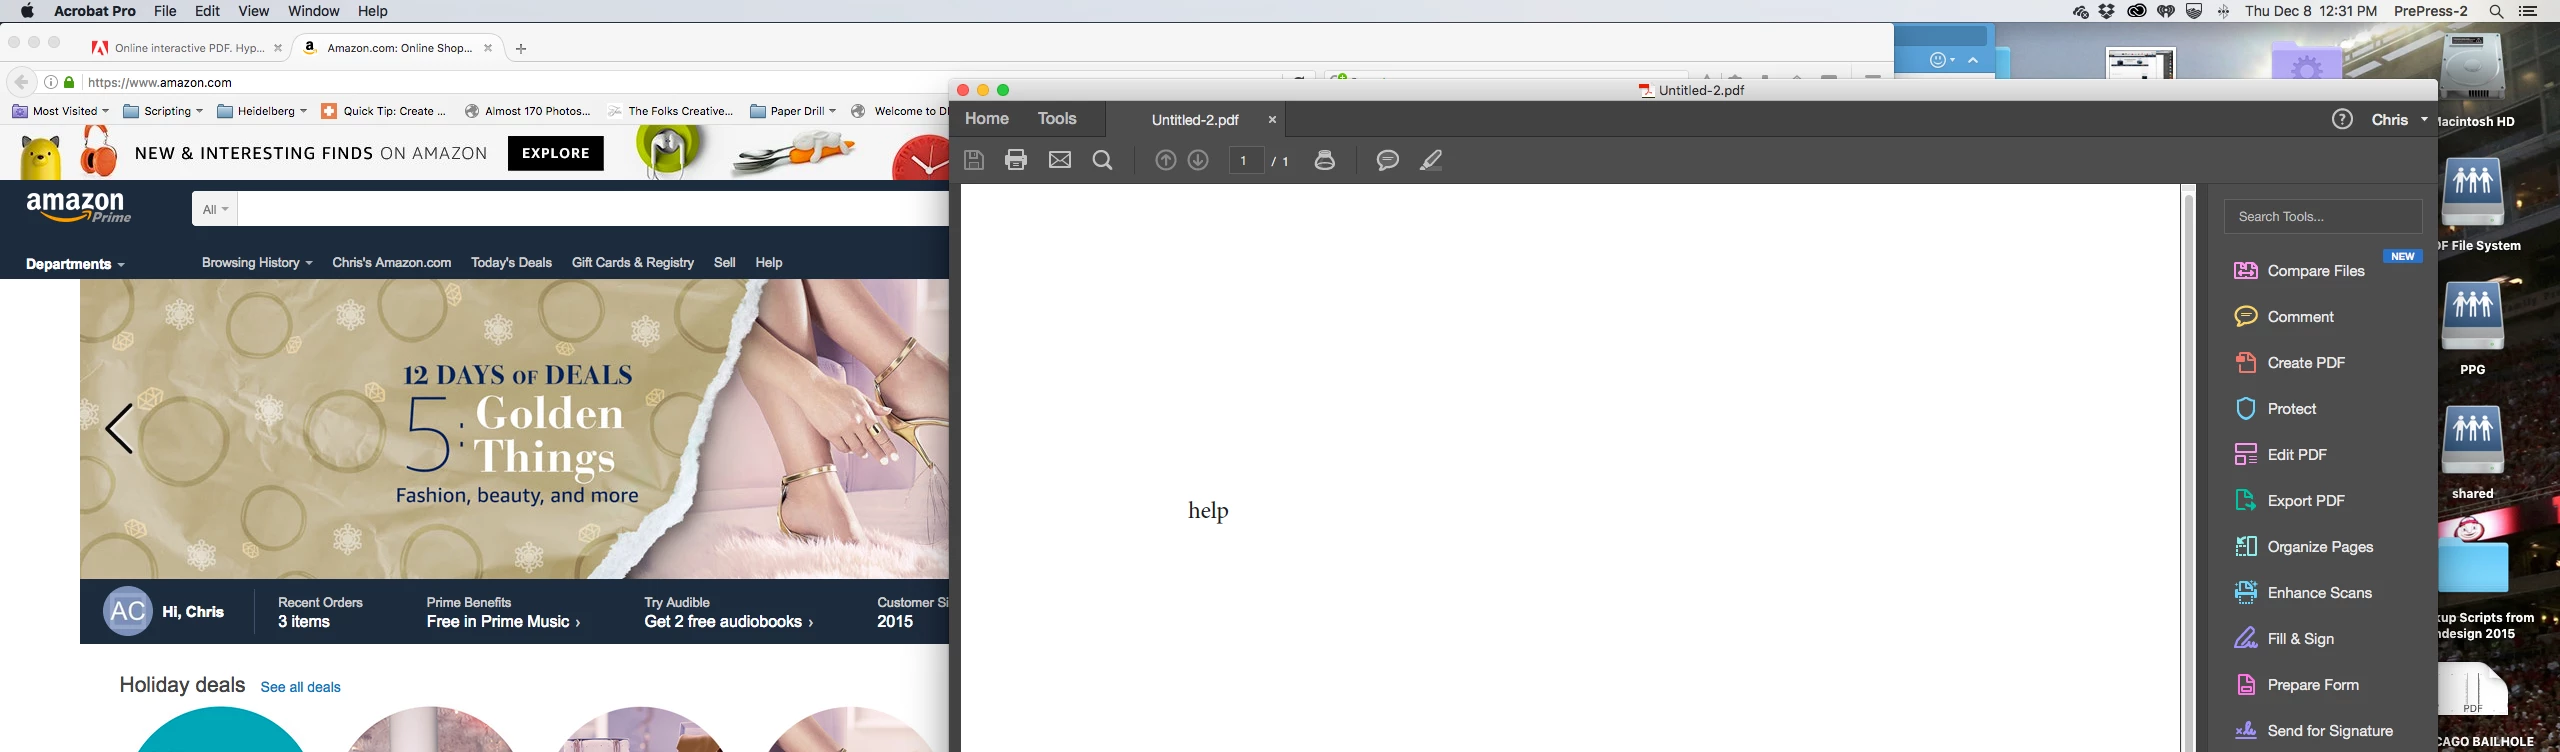Open a new browser tab with plus button
This screenshot has width=2560, height=752.
(x=521, y=48)
